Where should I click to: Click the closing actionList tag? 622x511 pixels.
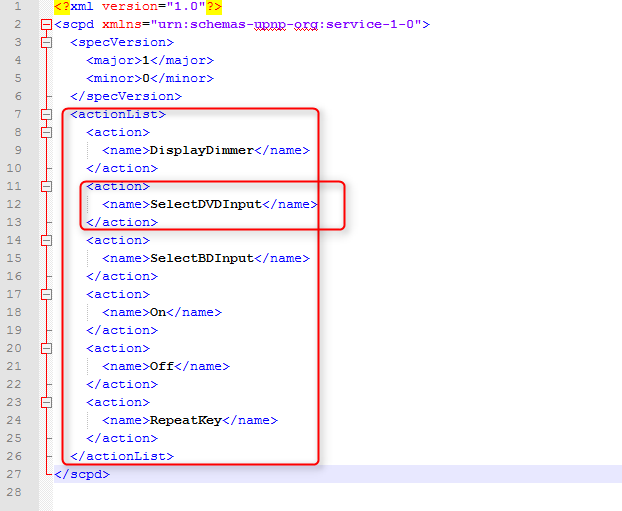(122, 456)
